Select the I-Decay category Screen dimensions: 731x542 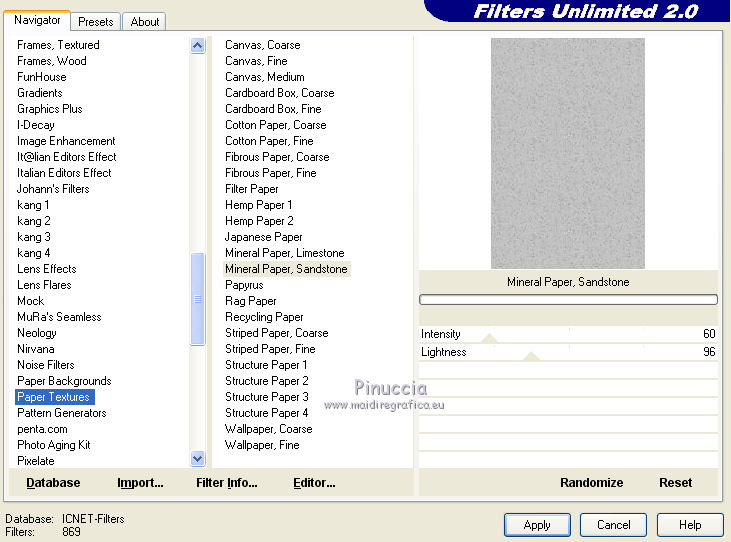pyautogui.click(x=36, y=125)
